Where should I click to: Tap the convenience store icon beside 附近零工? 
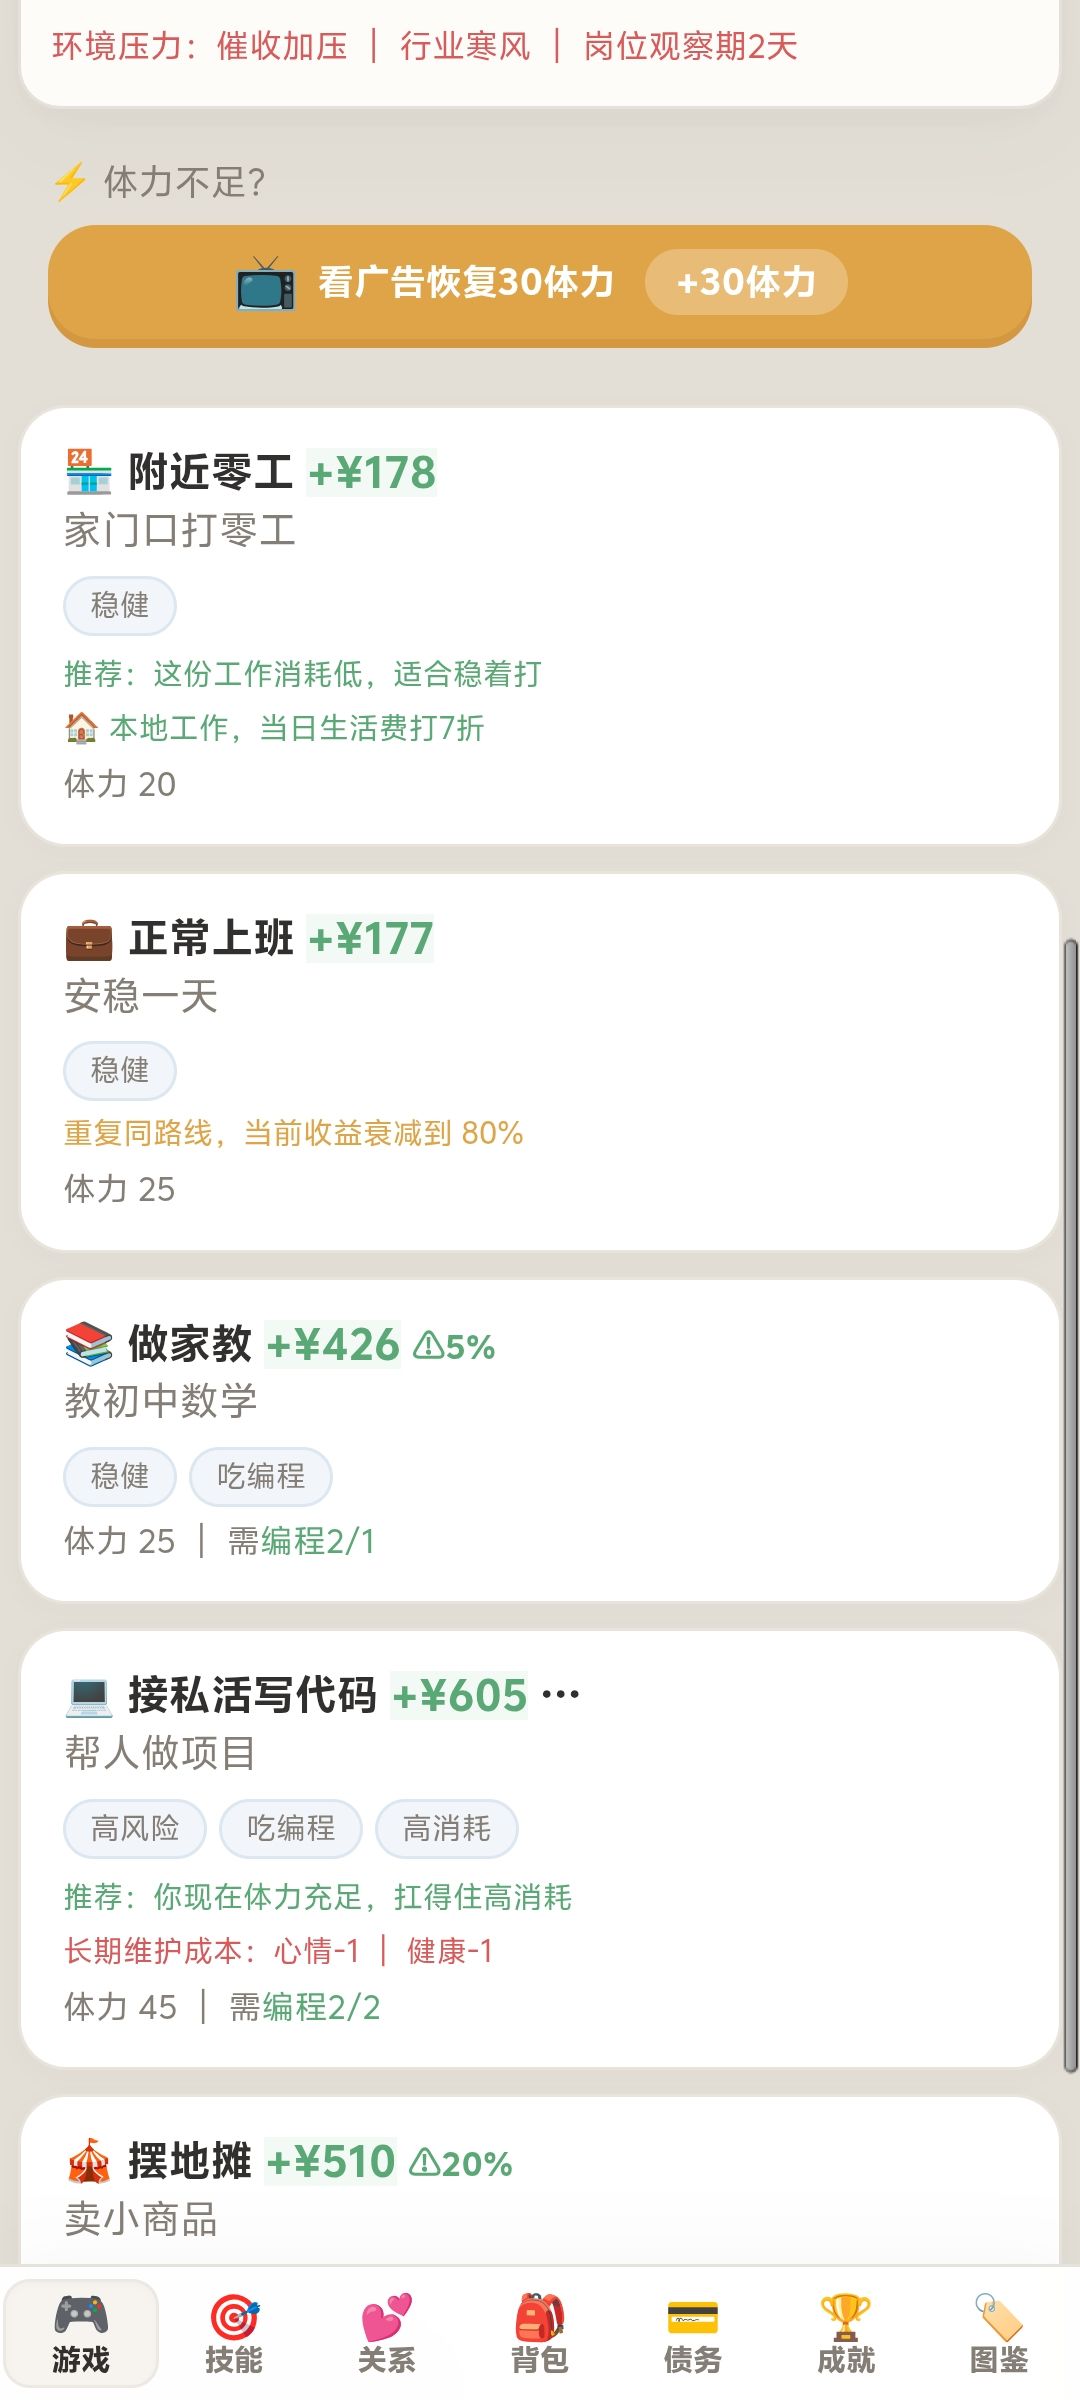click(89, 472)
